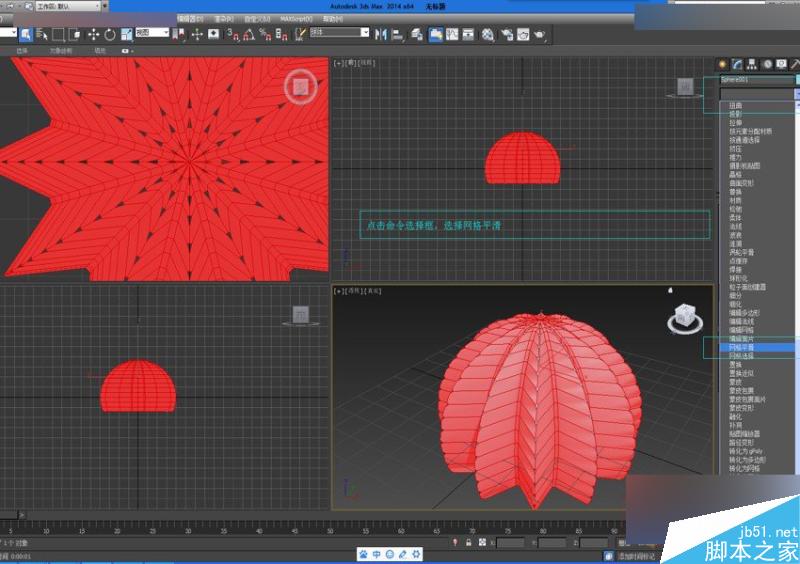
Task: Click the time slider handle on timeline
Action: (9, 515)
